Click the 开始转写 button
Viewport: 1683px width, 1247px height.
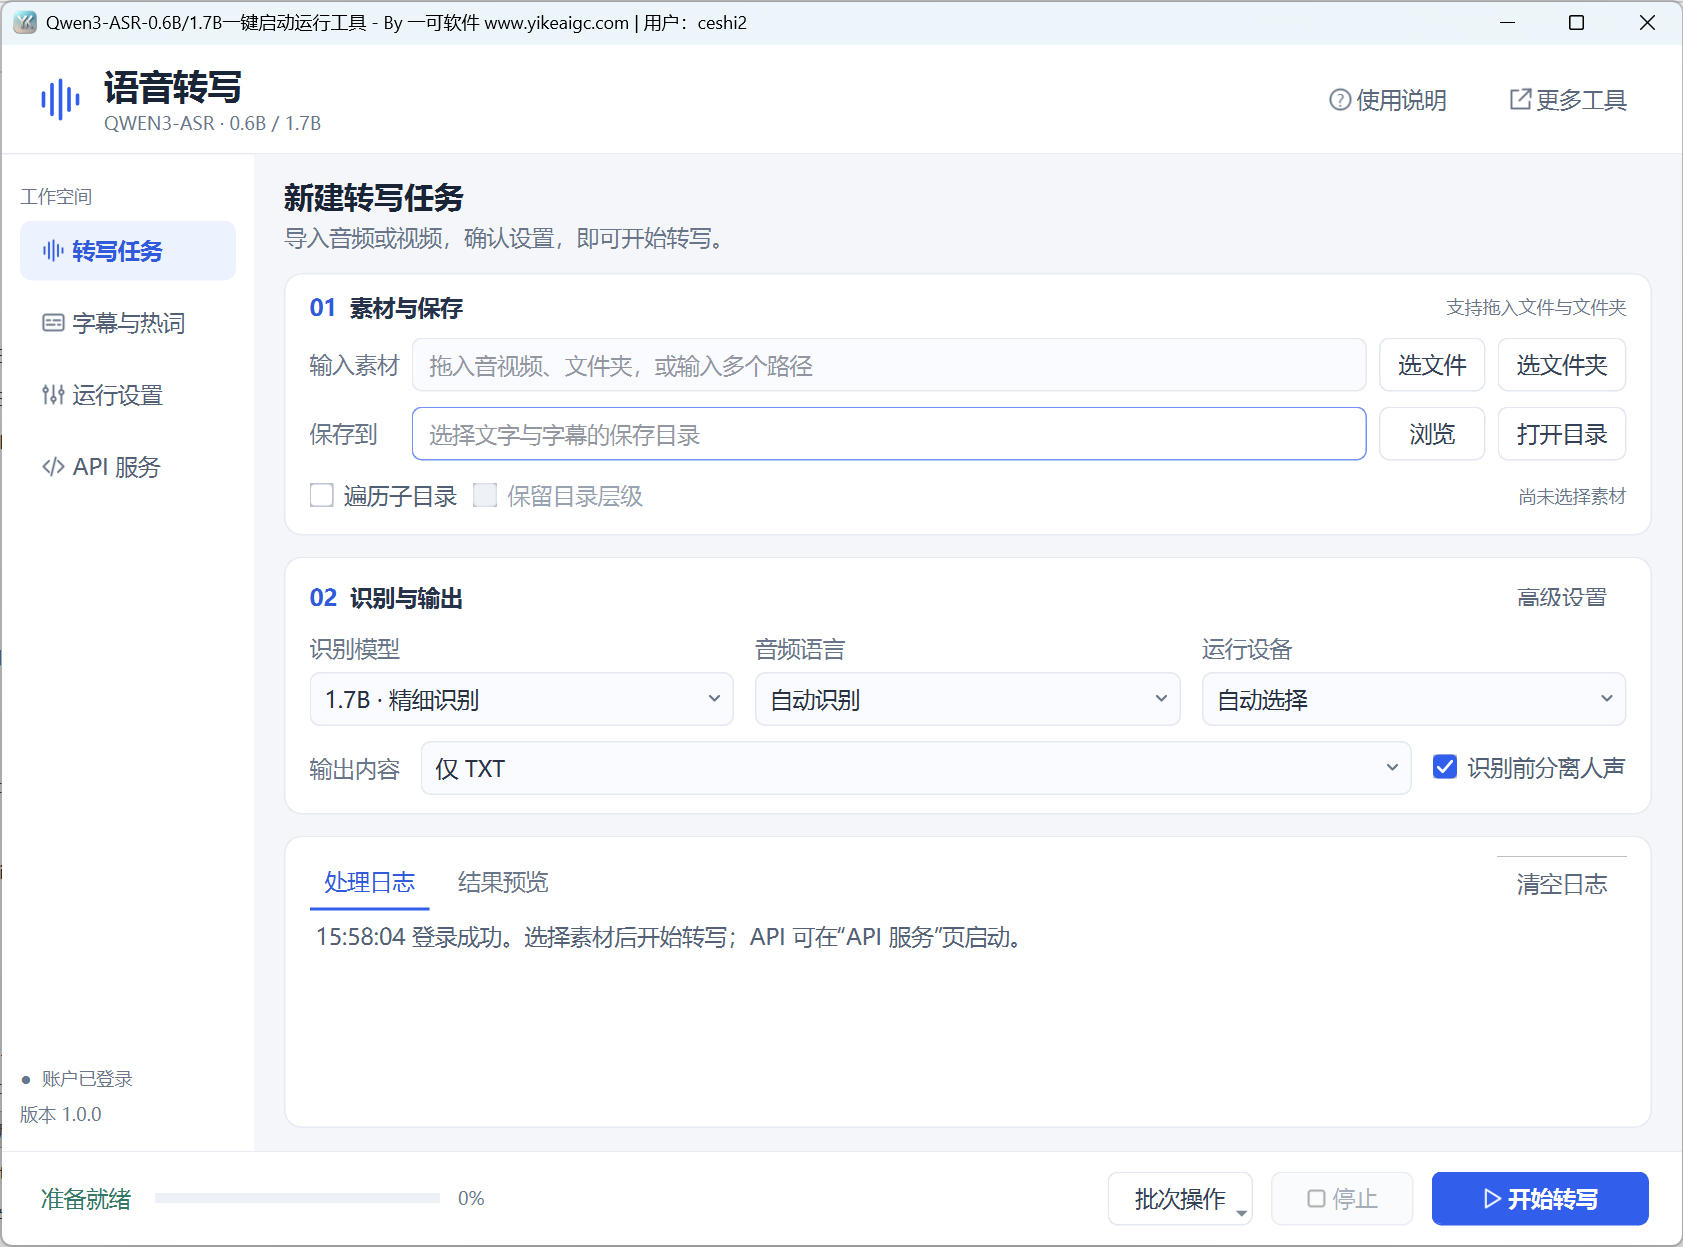(x=1540, y=1198)
